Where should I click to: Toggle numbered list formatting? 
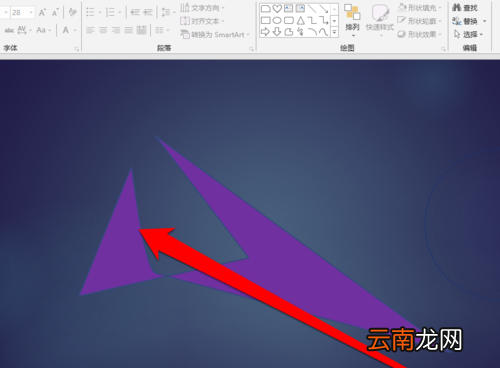pos(110,13)
